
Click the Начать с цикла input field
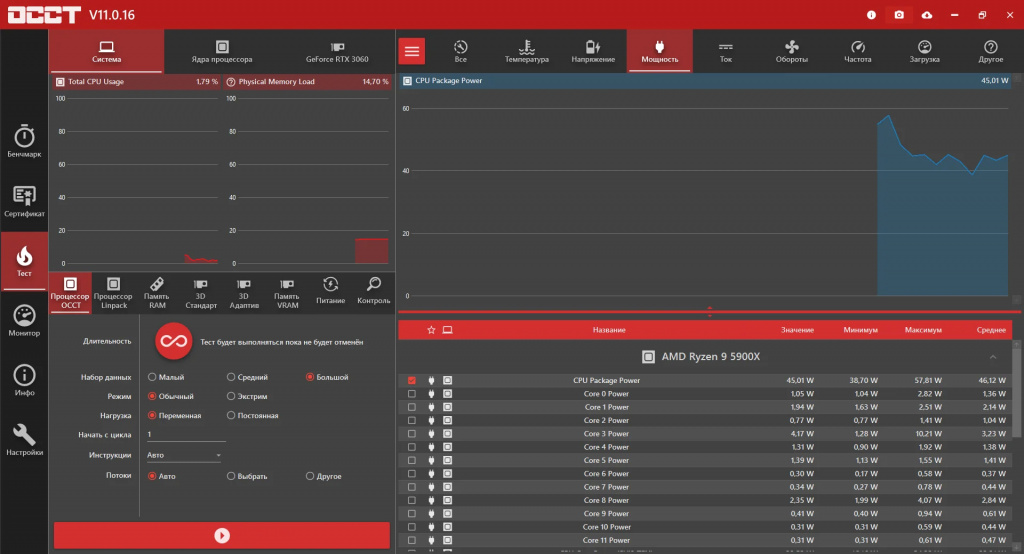click(x=185, y=434)
